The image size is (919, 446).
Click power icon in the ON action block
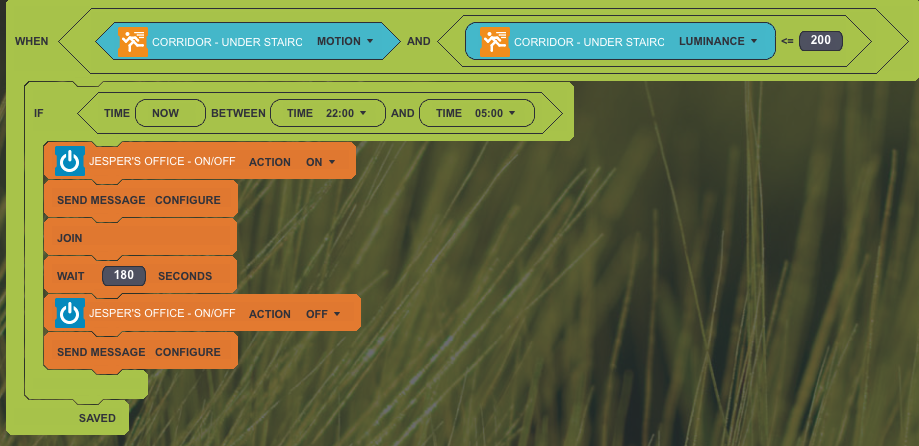click(x=70, y=161)
